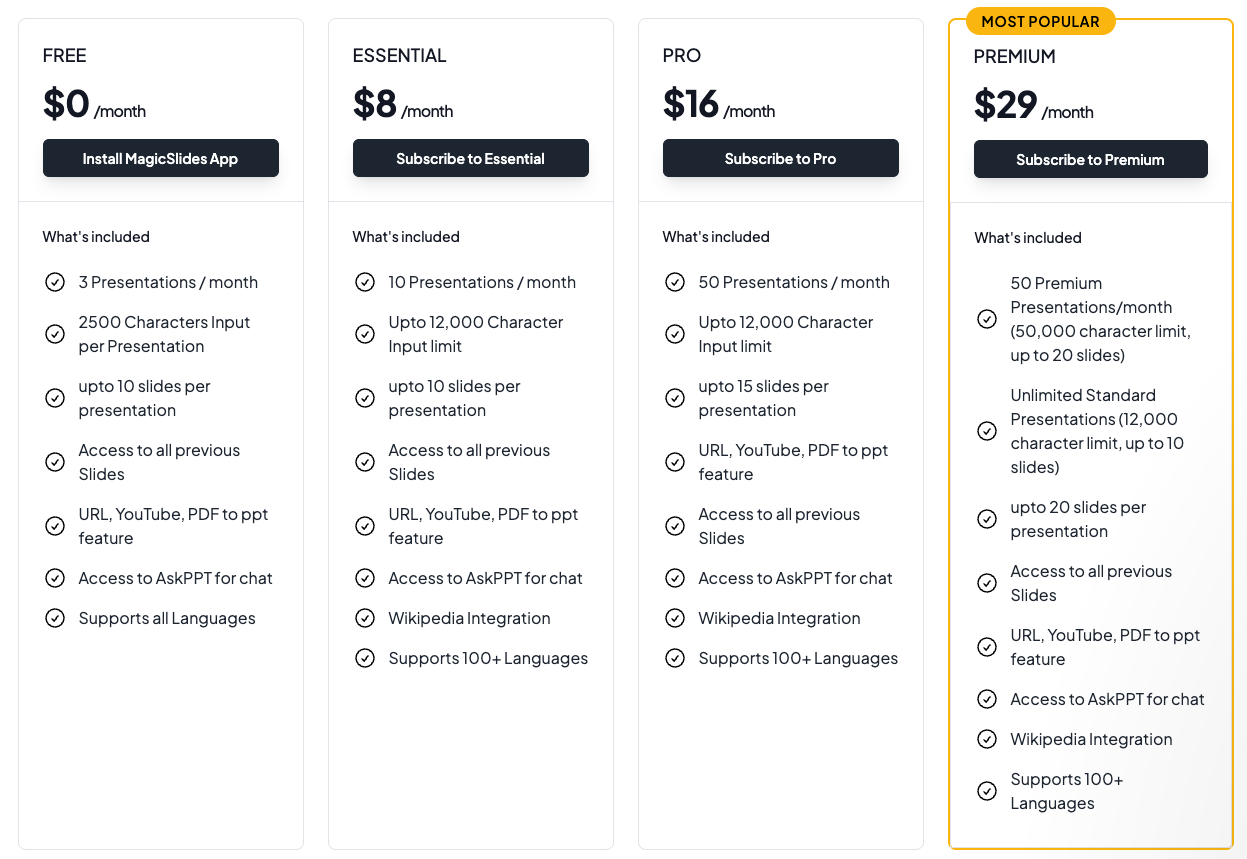Click Essential plan Wikipedia Integration checkmark
Image resolution: width=1247 pixels, height=859 pixels.
point(365,618)
